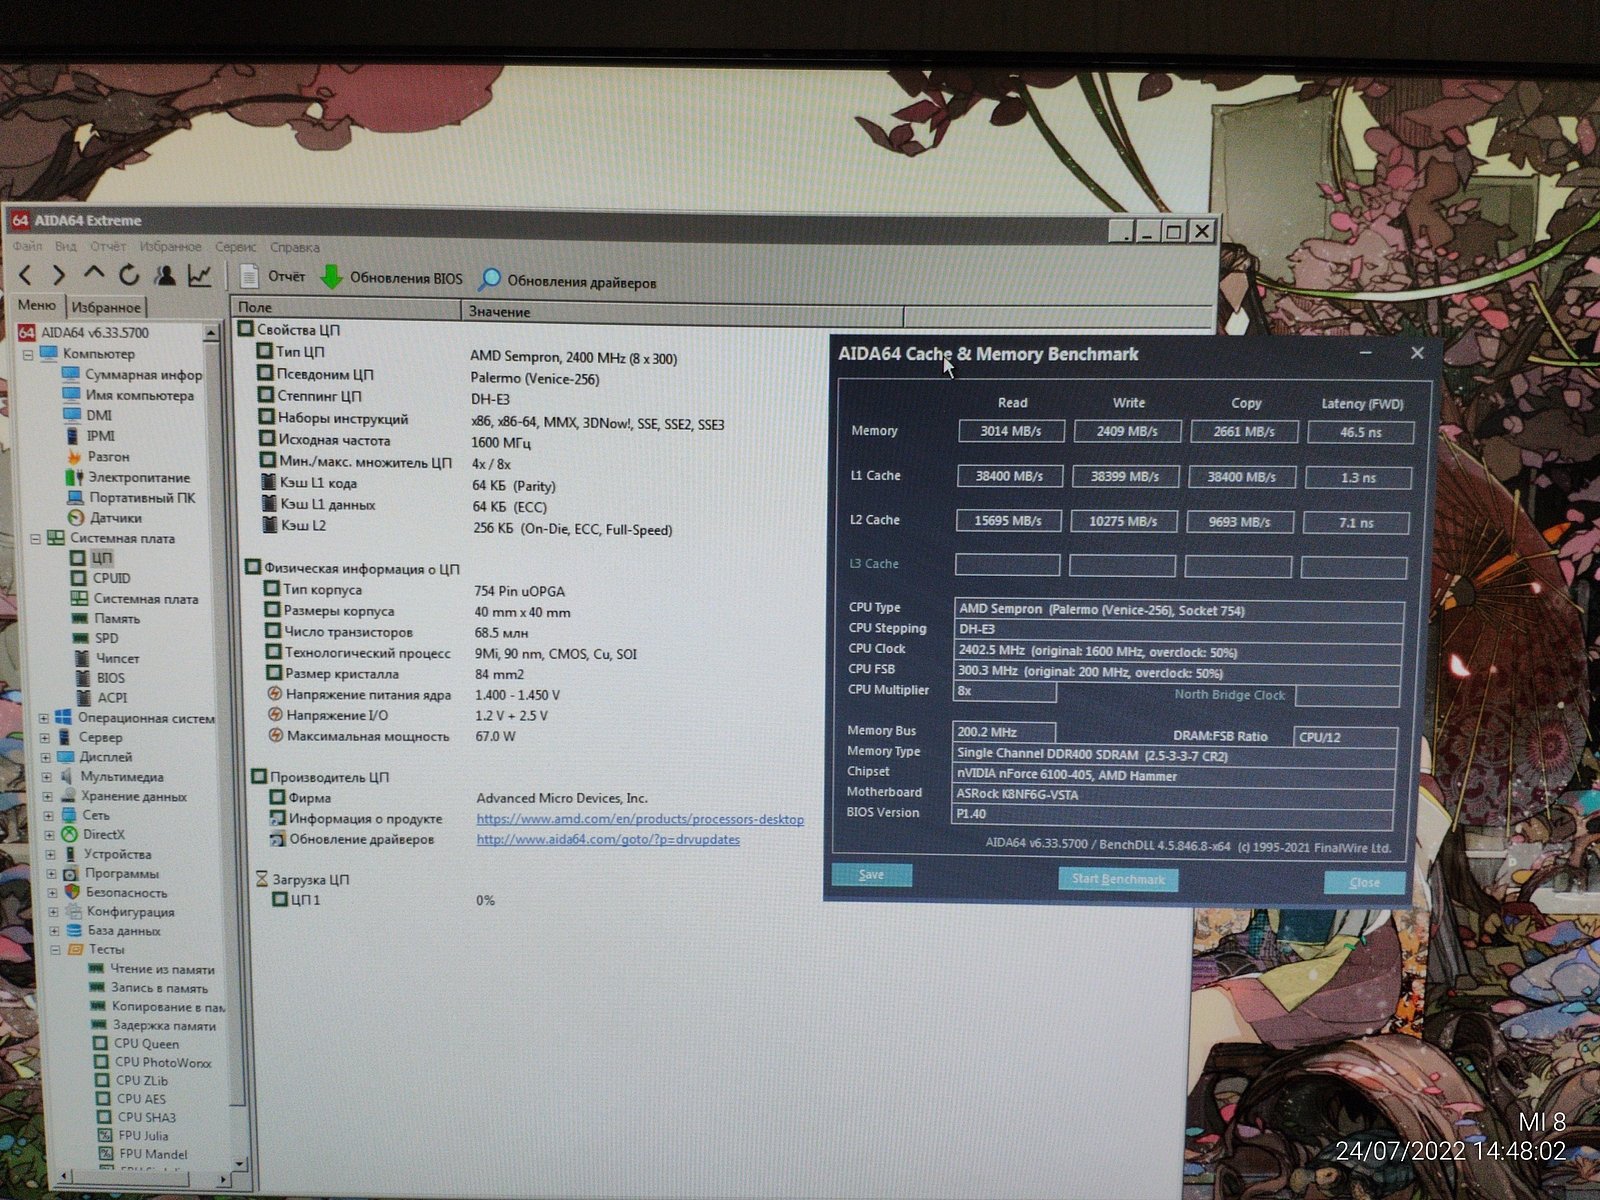Select ЦП under the motherboard branch
The height and width of the screenshot is (1200, 1600).
[x=101, y=558]
